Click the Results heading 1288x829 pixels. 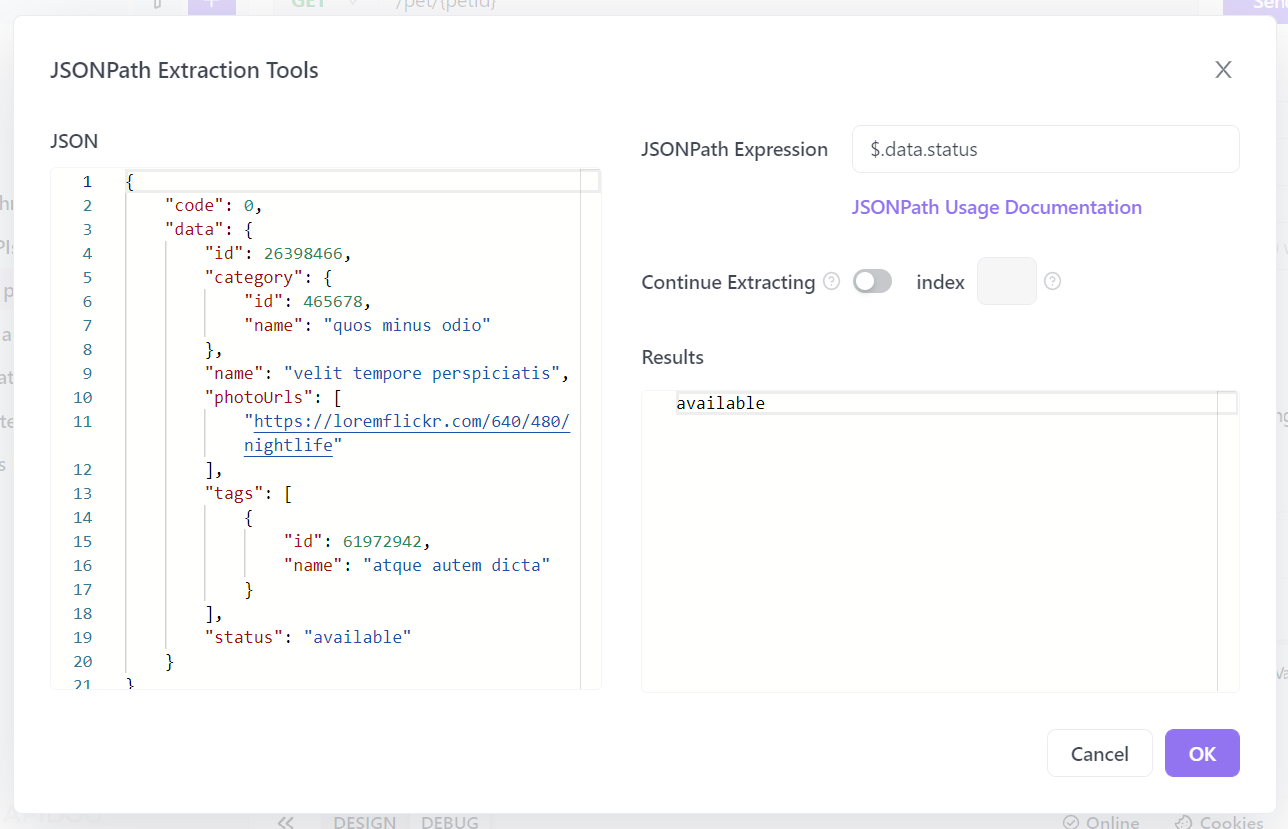click(673, 357)
